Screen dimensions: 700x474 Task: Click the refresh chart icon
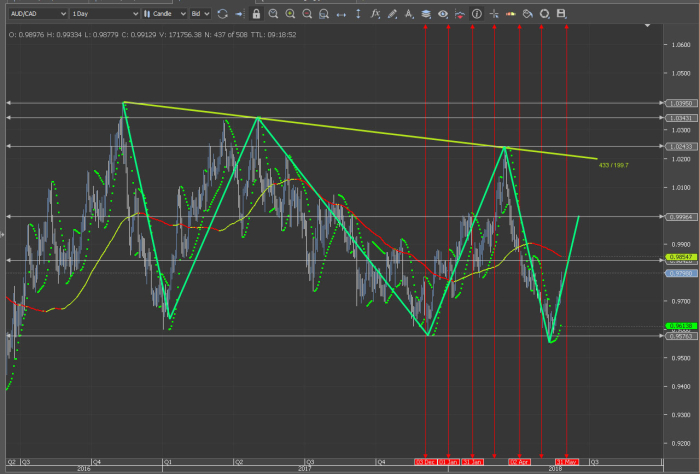222,14
